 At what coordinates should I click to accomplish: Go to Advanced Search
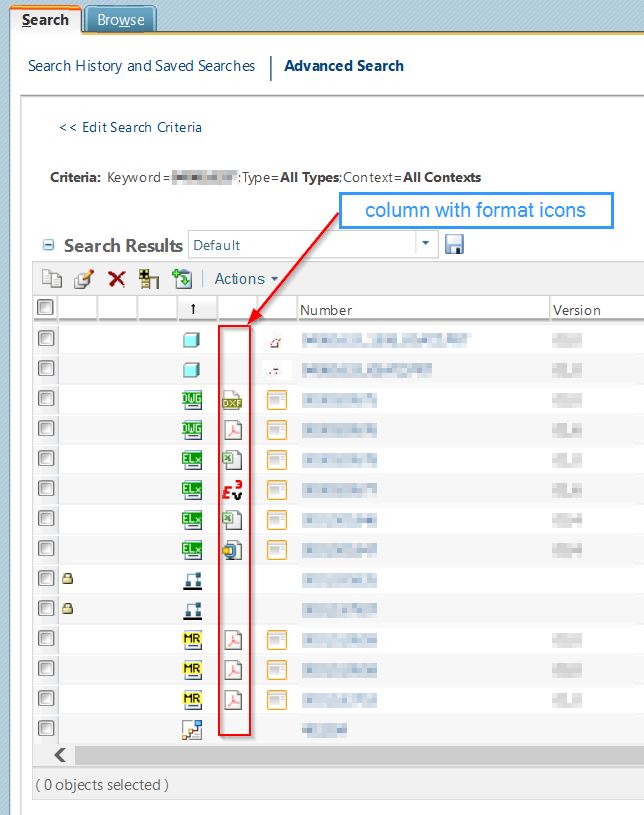[x=344, y=66]
